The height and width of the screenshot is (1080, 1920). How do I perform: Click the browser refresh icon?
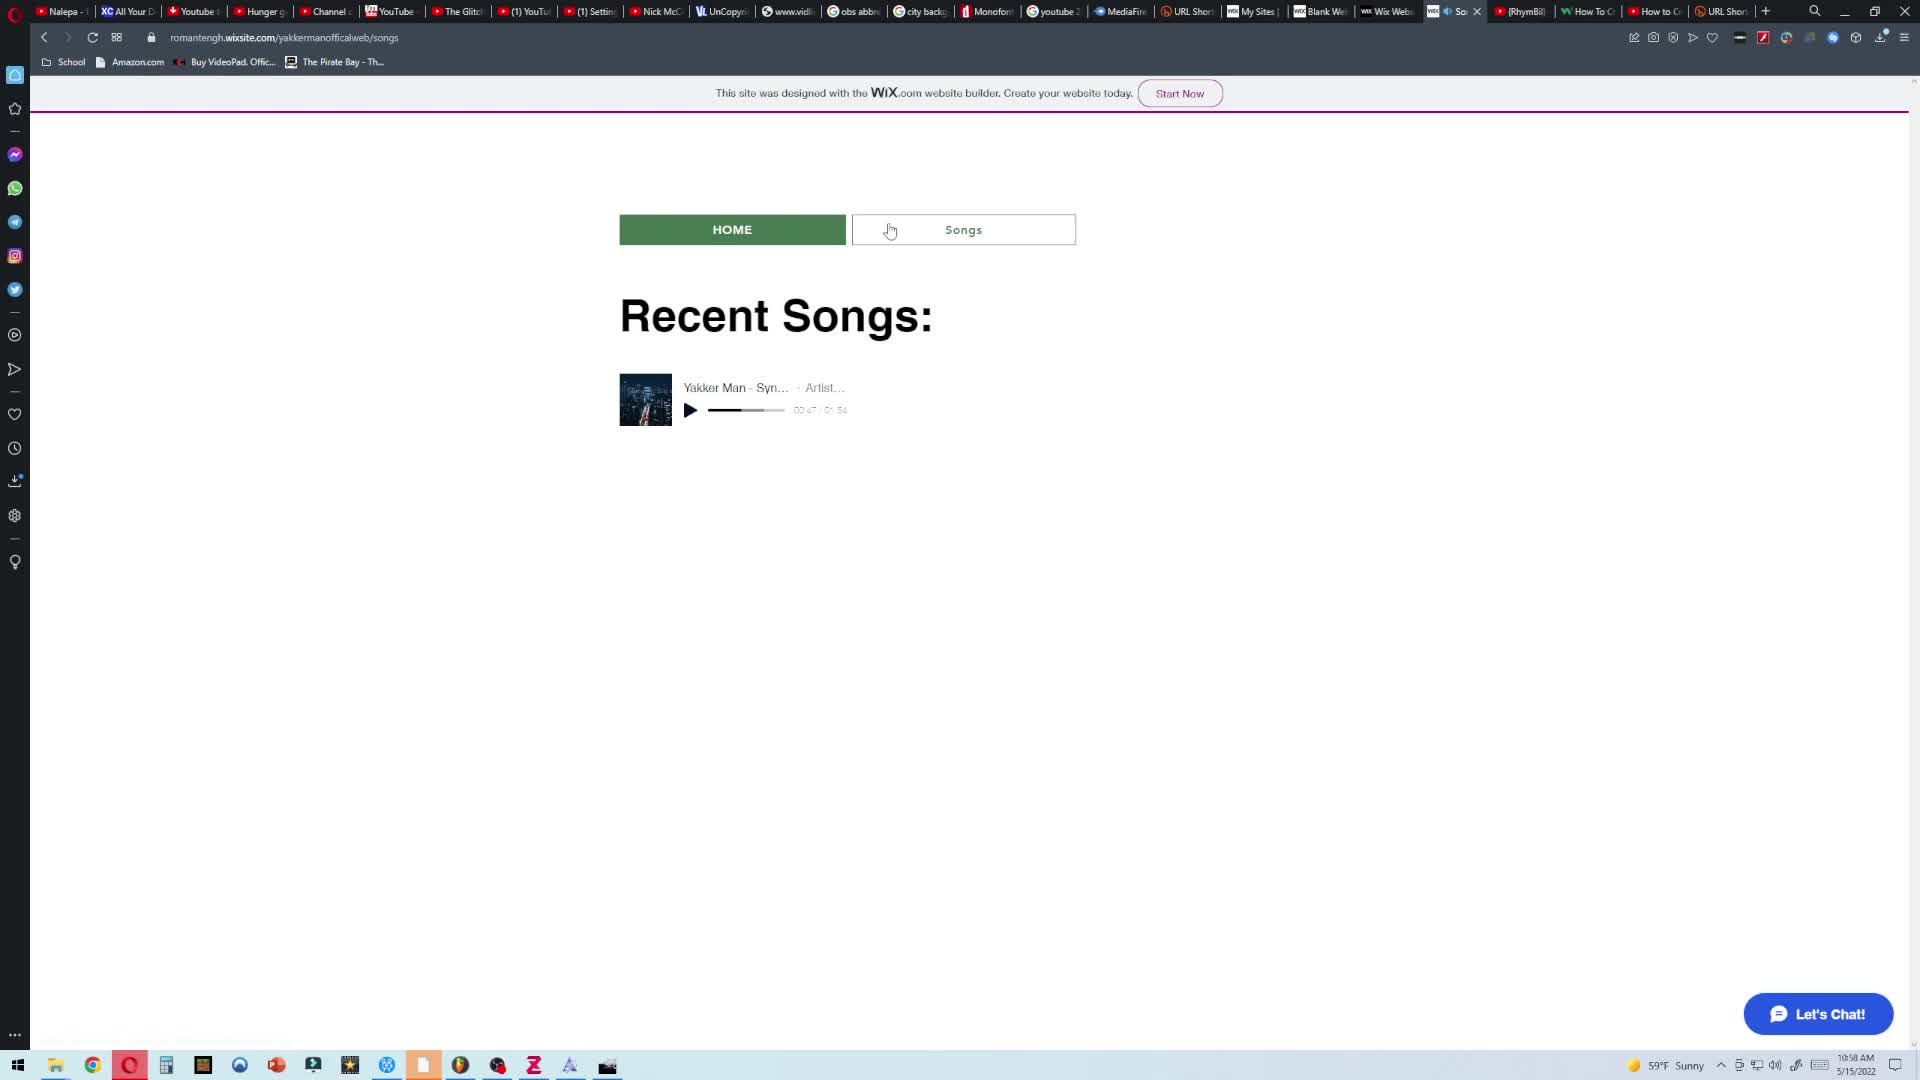pos(92,37)
